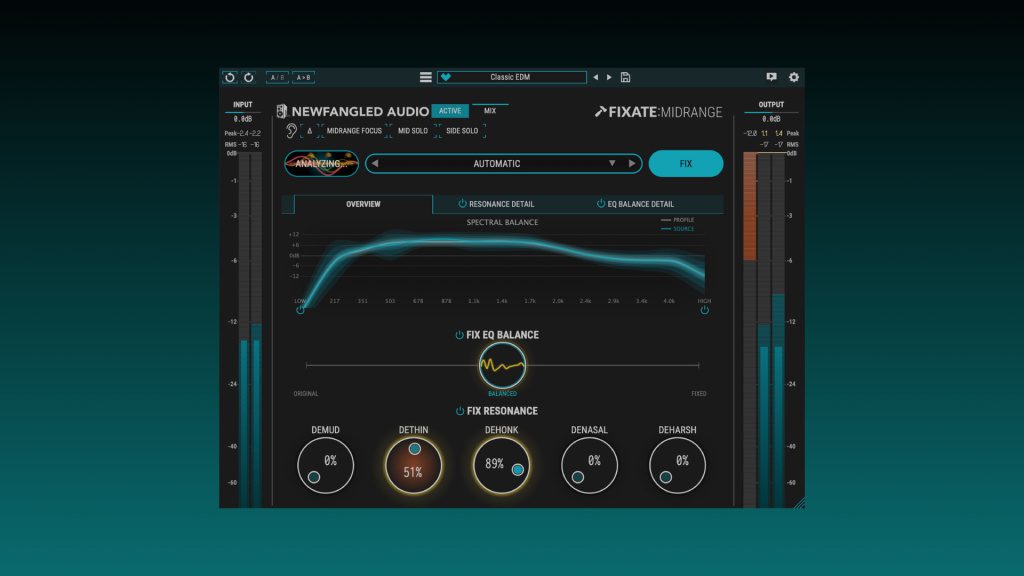The image size is (1024, 576).
Task: Click the PROFILE legend entry
Action: (x=678, y=220)
